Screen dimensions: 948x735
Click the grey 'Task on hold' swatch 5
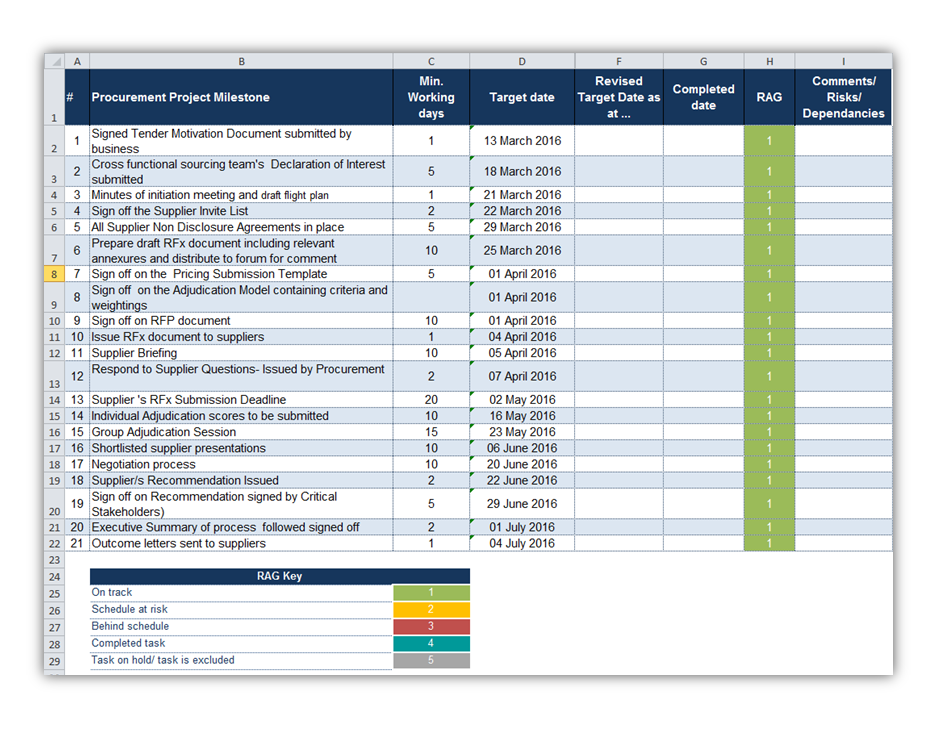coord(431,660)
